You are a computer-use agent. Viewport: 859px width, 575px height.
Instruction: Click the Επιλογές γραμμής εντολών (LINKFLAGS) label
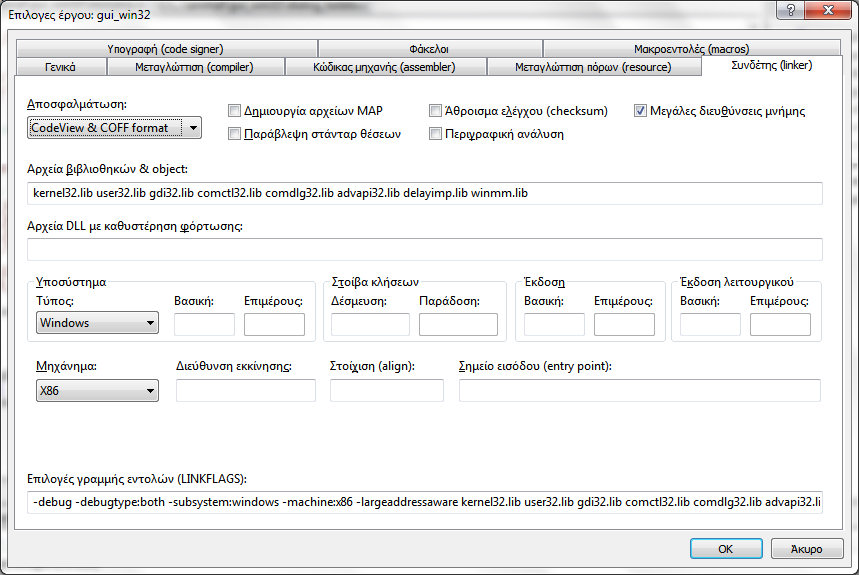click(x=137, y=479)
